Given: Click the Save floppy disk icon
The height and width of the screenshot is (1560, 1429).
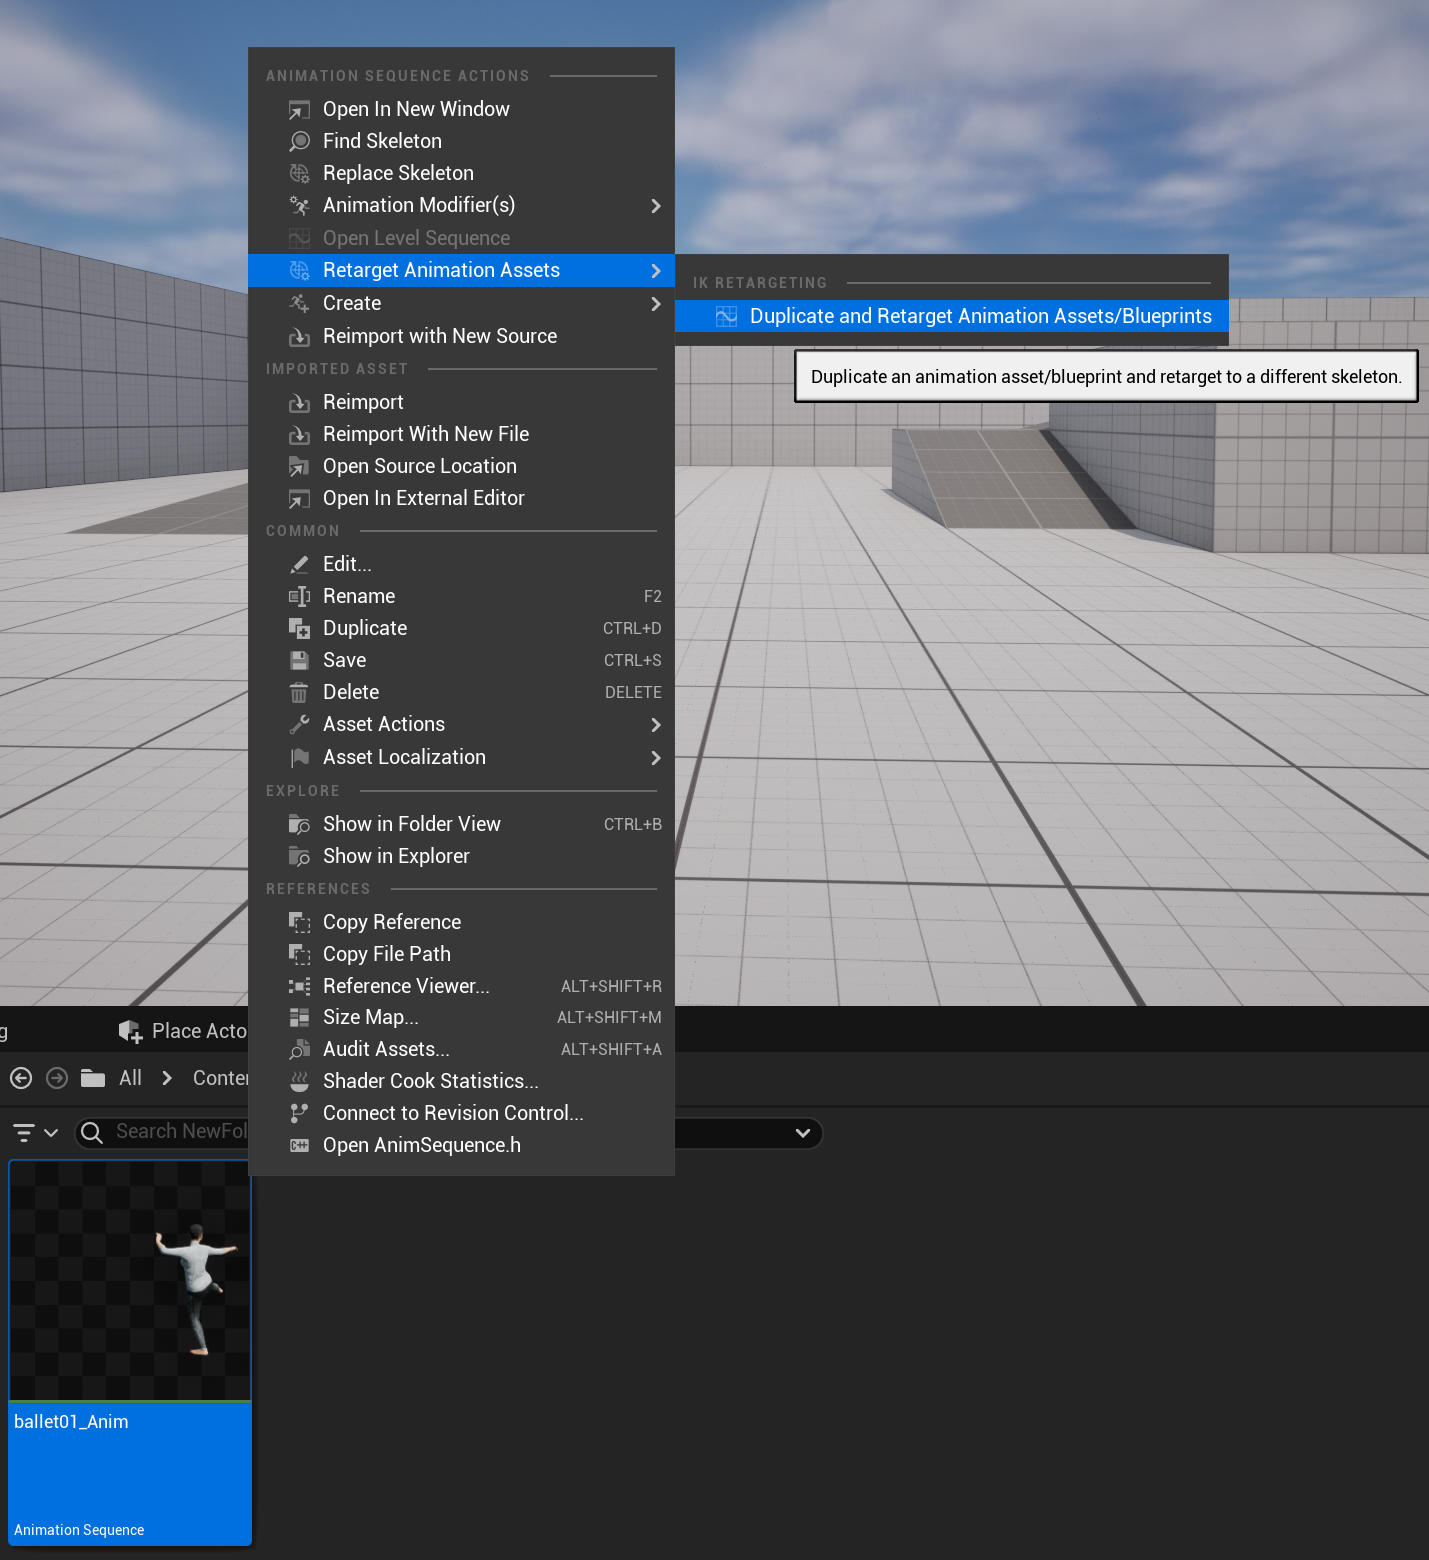Looking at the screenshot, I should point(299,660).
